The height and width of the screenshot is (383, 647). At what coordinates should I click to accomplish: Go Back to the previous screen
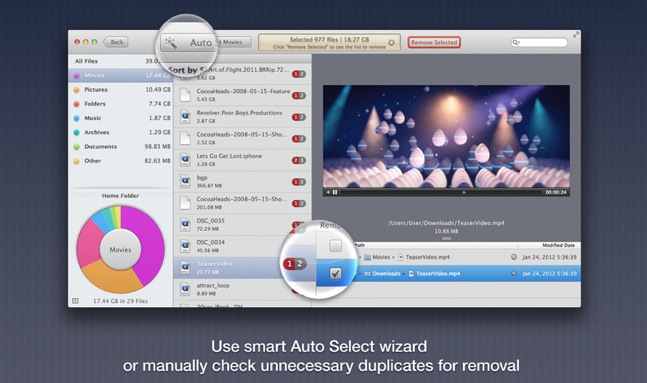[x=116, y=42]
